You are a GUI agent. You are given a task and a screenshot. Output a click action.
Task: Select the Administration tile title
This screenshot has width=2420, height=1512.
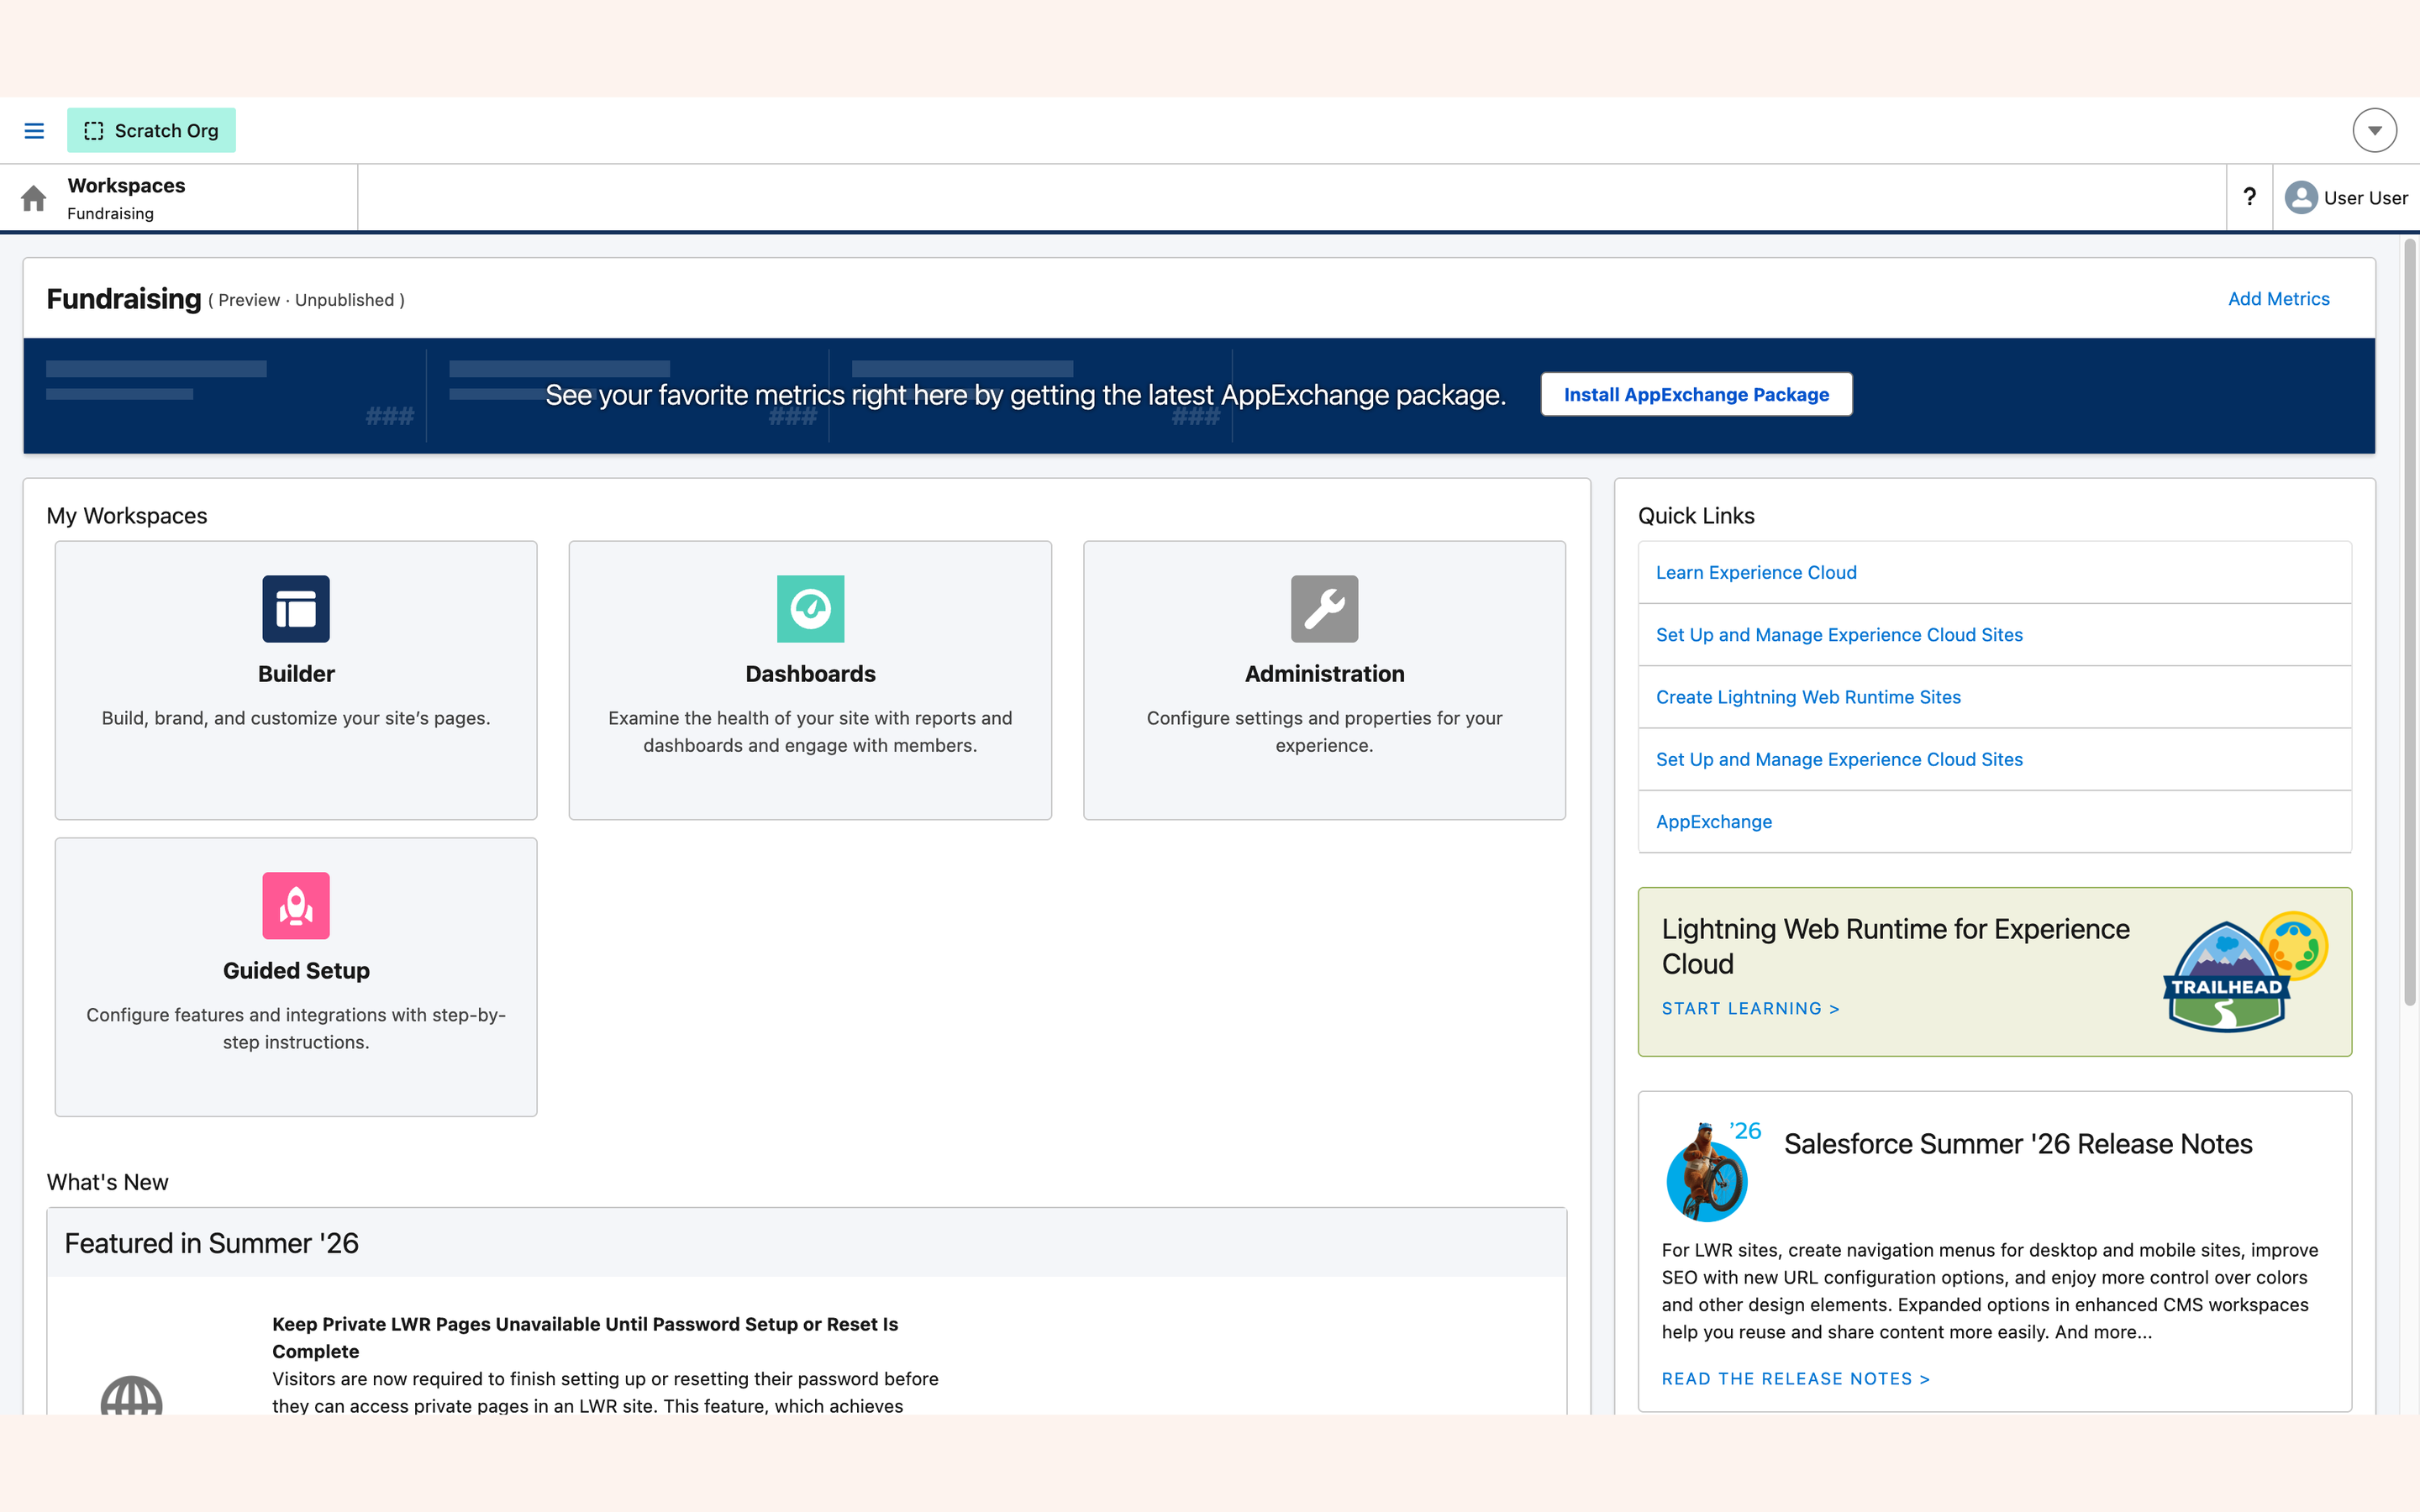(1324, 674)
